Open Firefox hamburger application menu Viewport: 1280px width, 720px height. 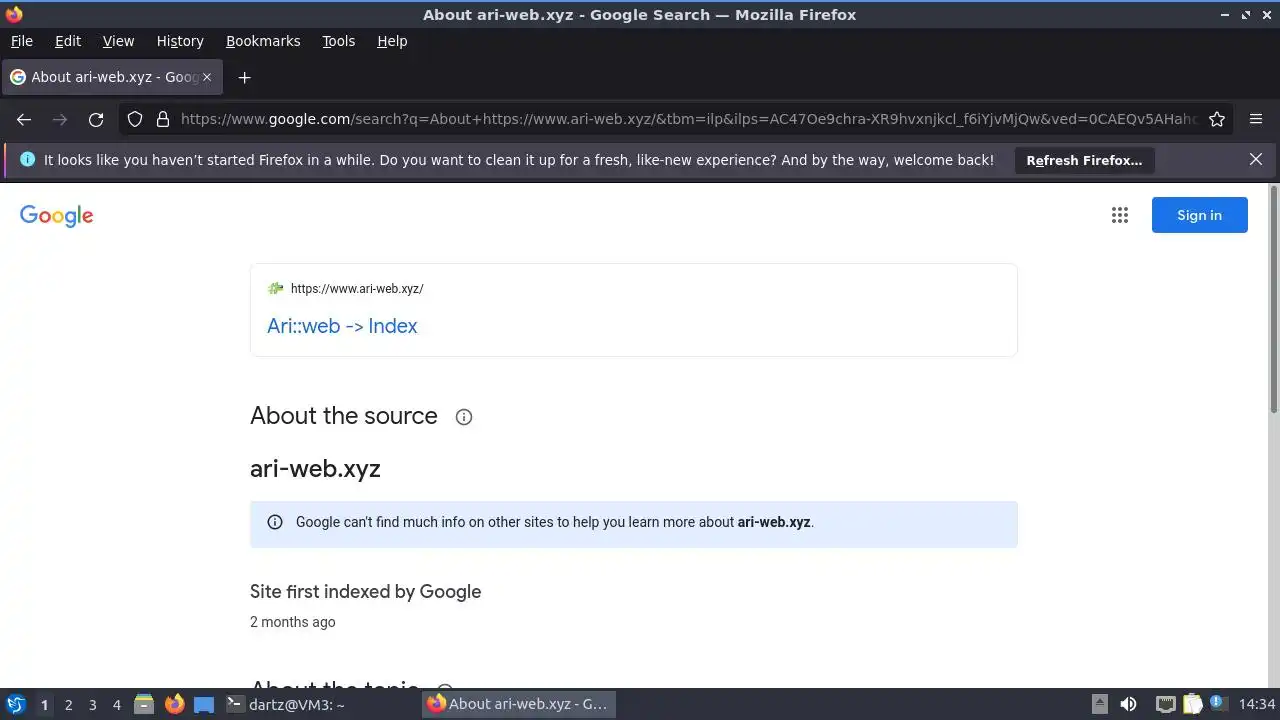[1256, 119]
